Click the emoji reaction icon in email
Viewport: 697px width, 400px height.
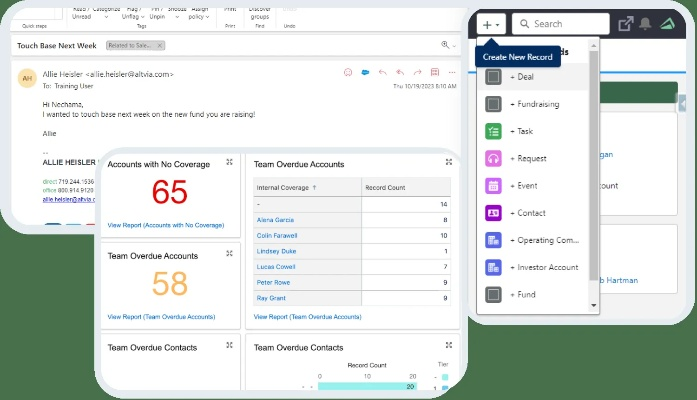(x=348, y=73)
